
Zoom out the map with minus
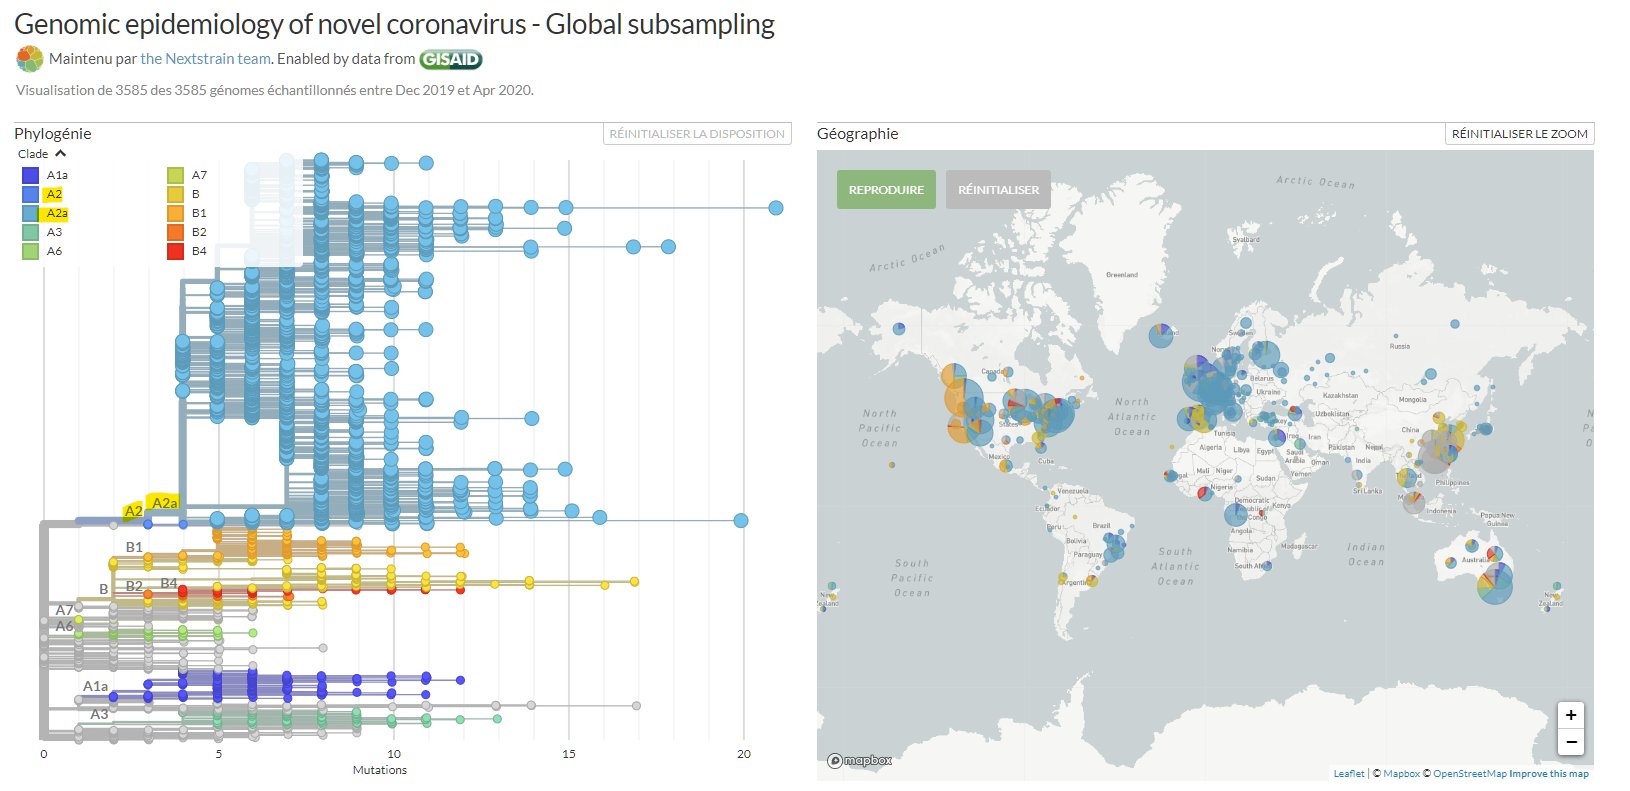tap(1571, 742)
